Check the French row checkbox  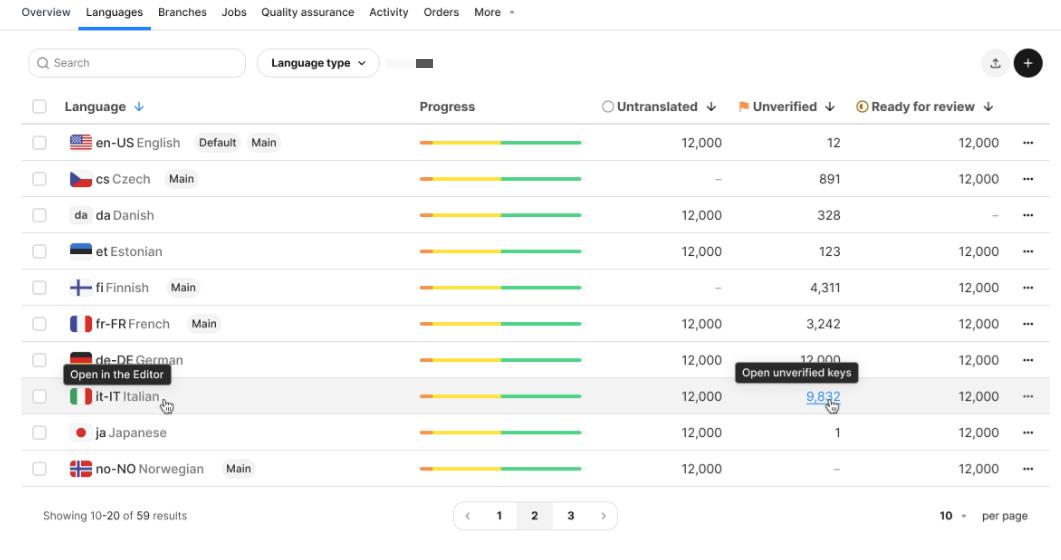39,324
